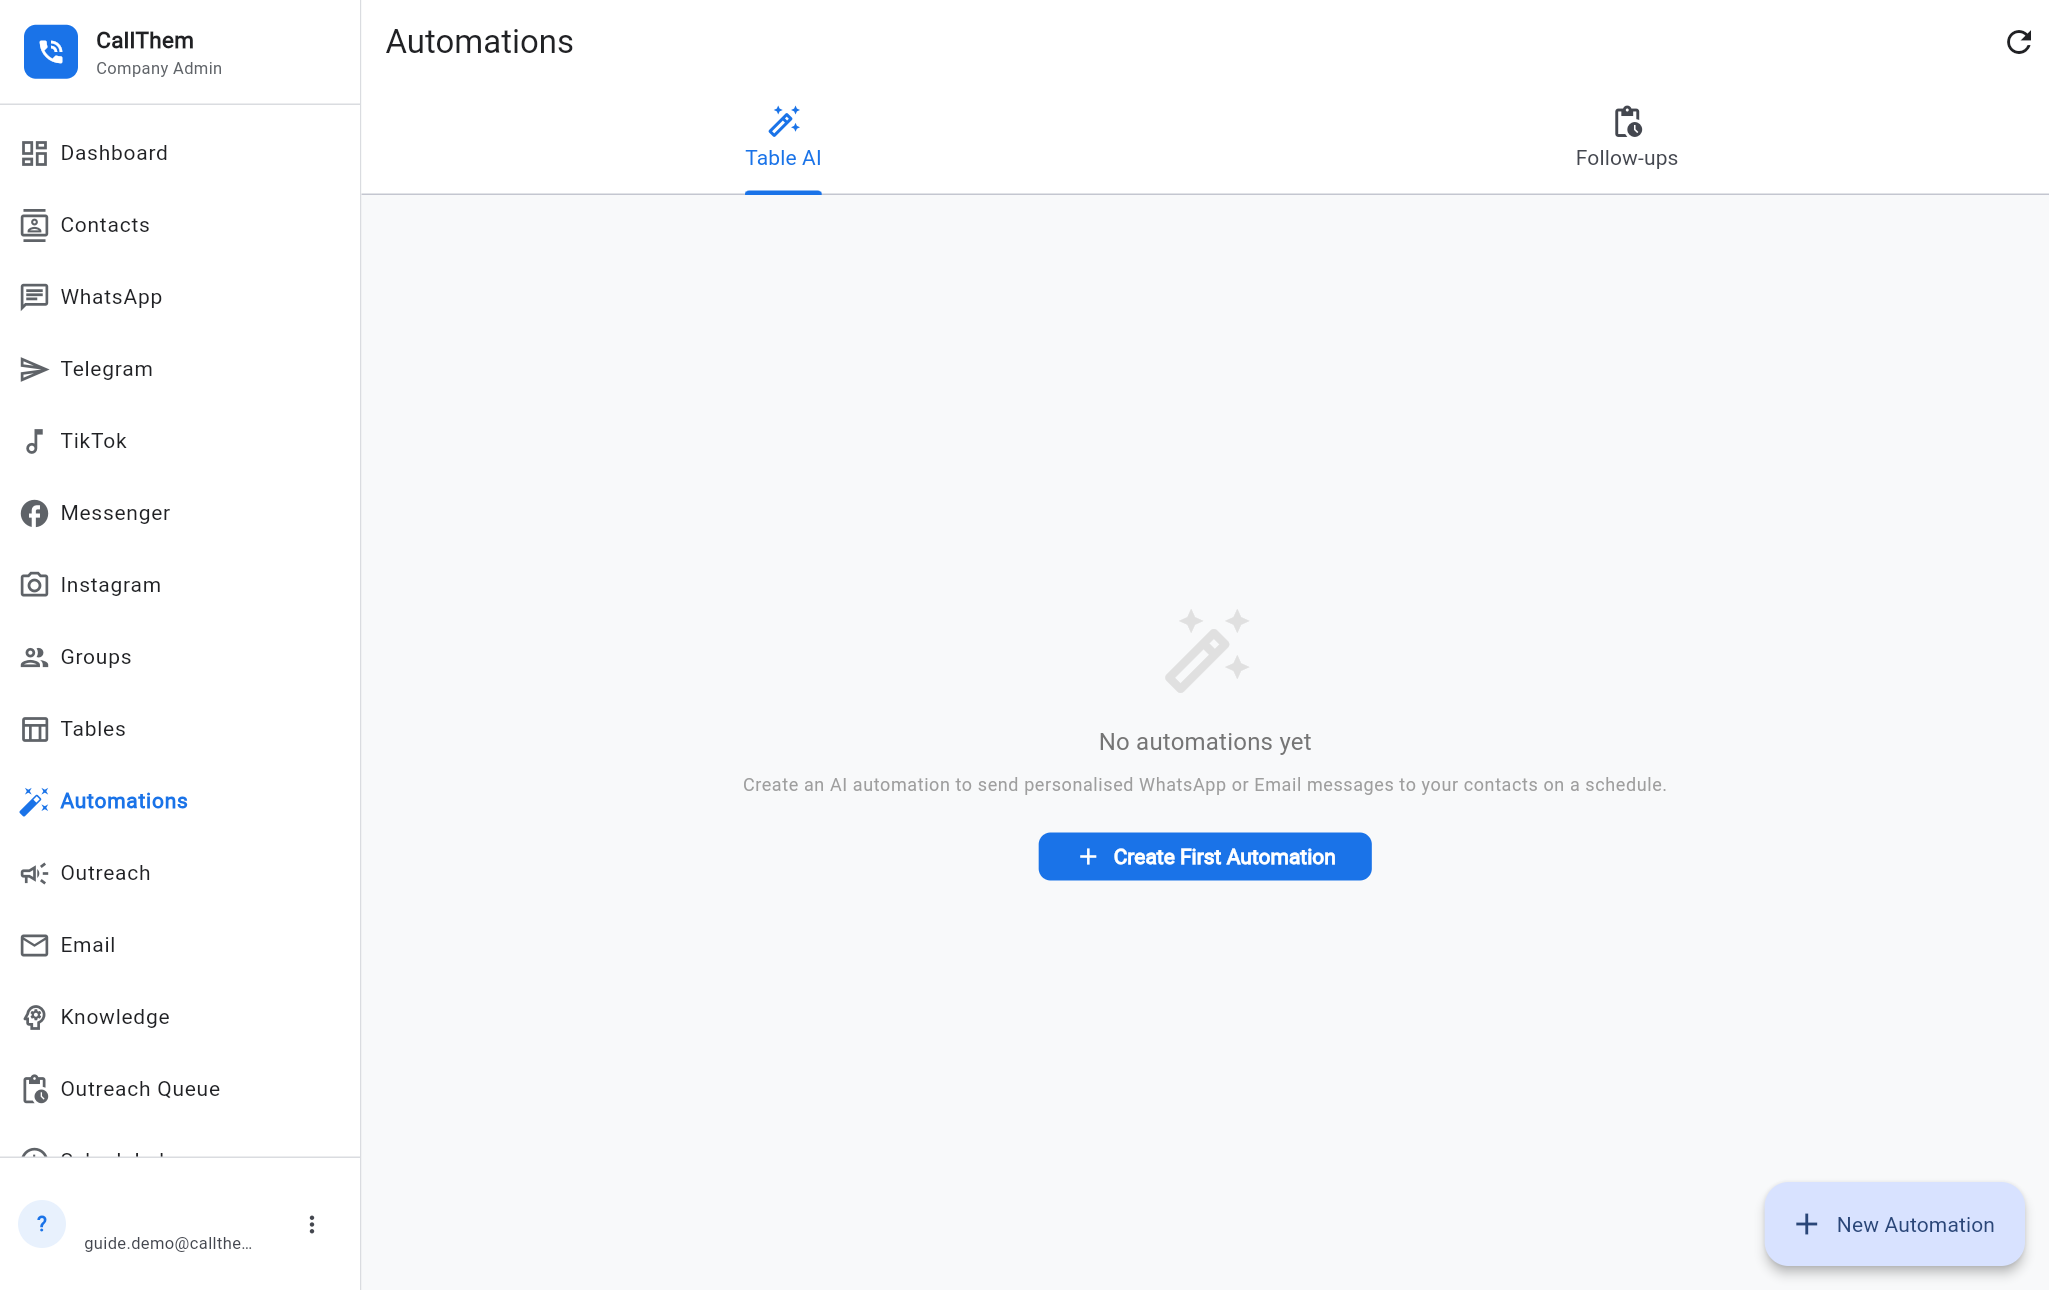The image size is (2049, 1290).
Task: Click the Company Admin subtitle
Action: click(159, 68)
